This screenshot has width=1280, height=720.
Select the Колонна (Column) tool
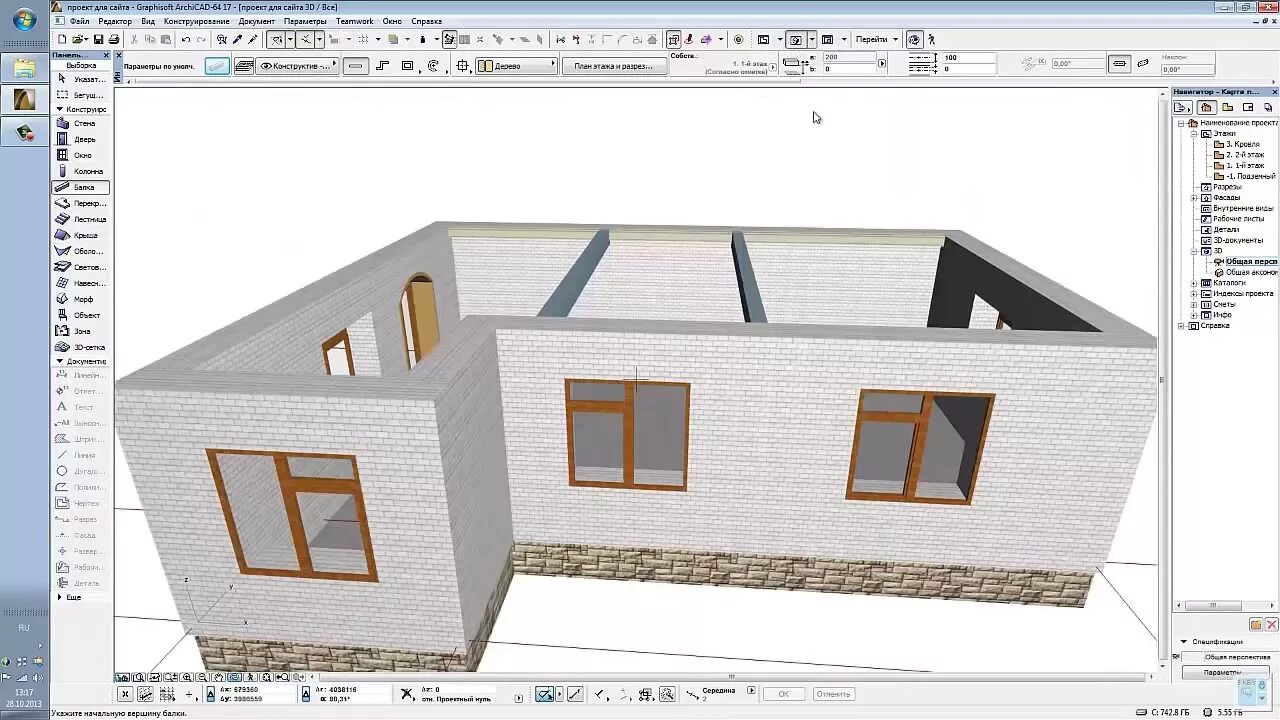coord(80,171)
